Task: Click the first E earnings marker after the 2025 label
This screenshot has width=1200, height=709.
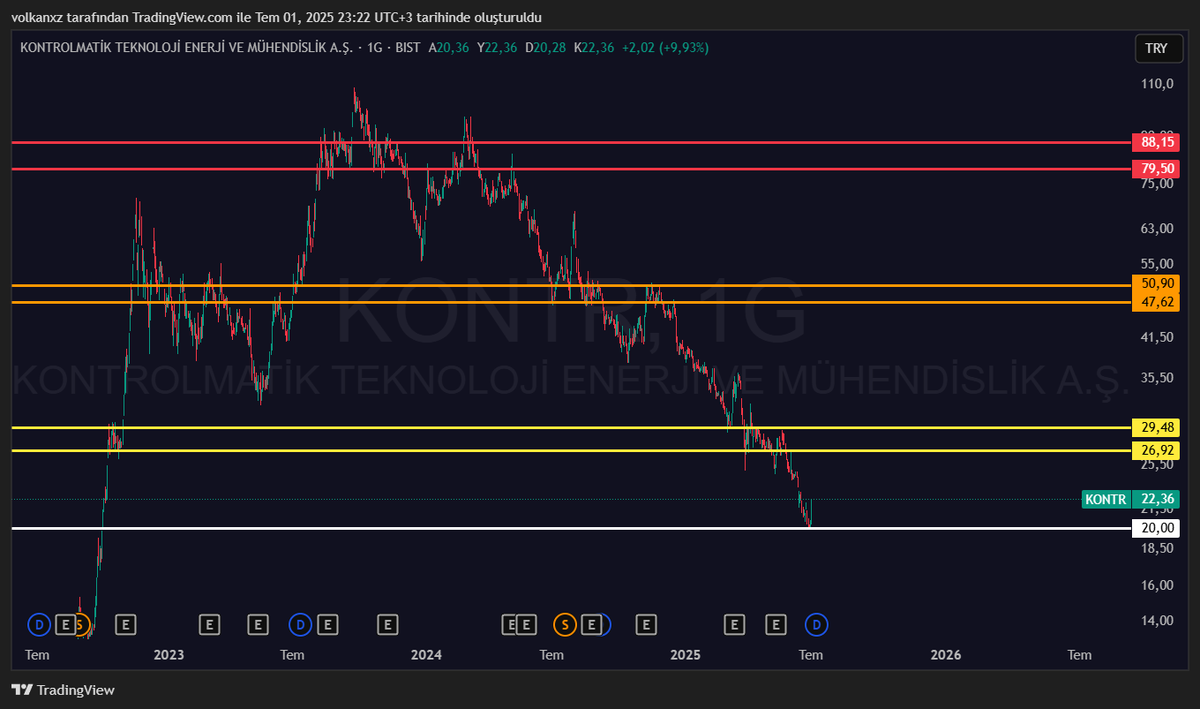Action: coord(734,625)
